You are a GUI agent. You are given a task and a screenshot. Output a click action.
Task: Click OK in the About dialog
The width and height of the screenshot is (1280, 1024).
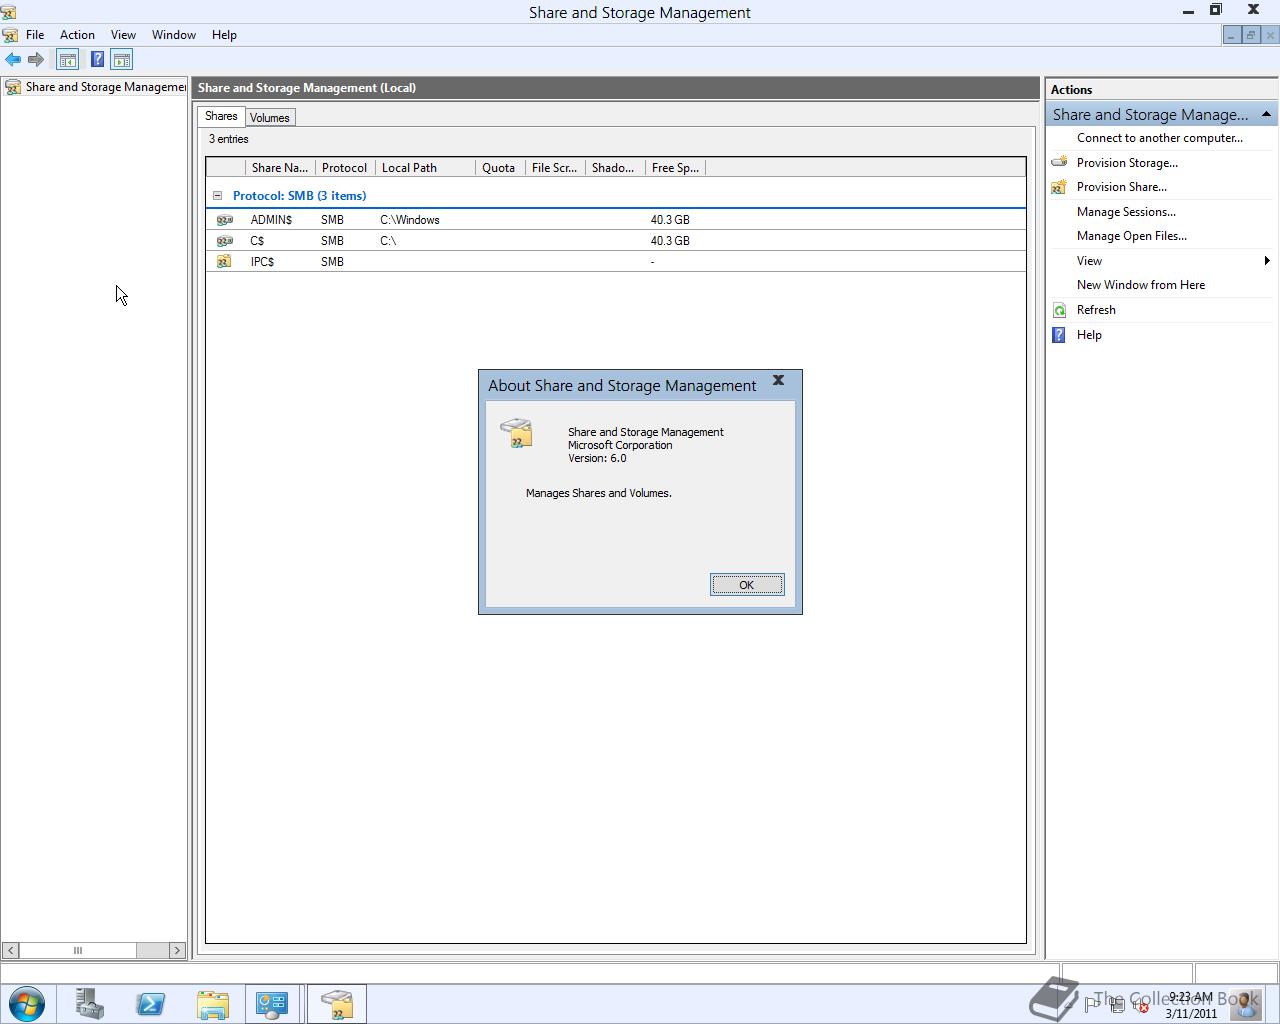(x=747, y=585)
